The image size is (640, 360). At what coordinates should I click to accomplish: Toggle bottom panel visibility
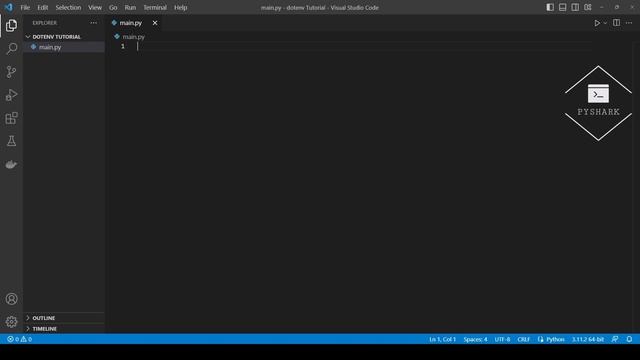[562, 7]
